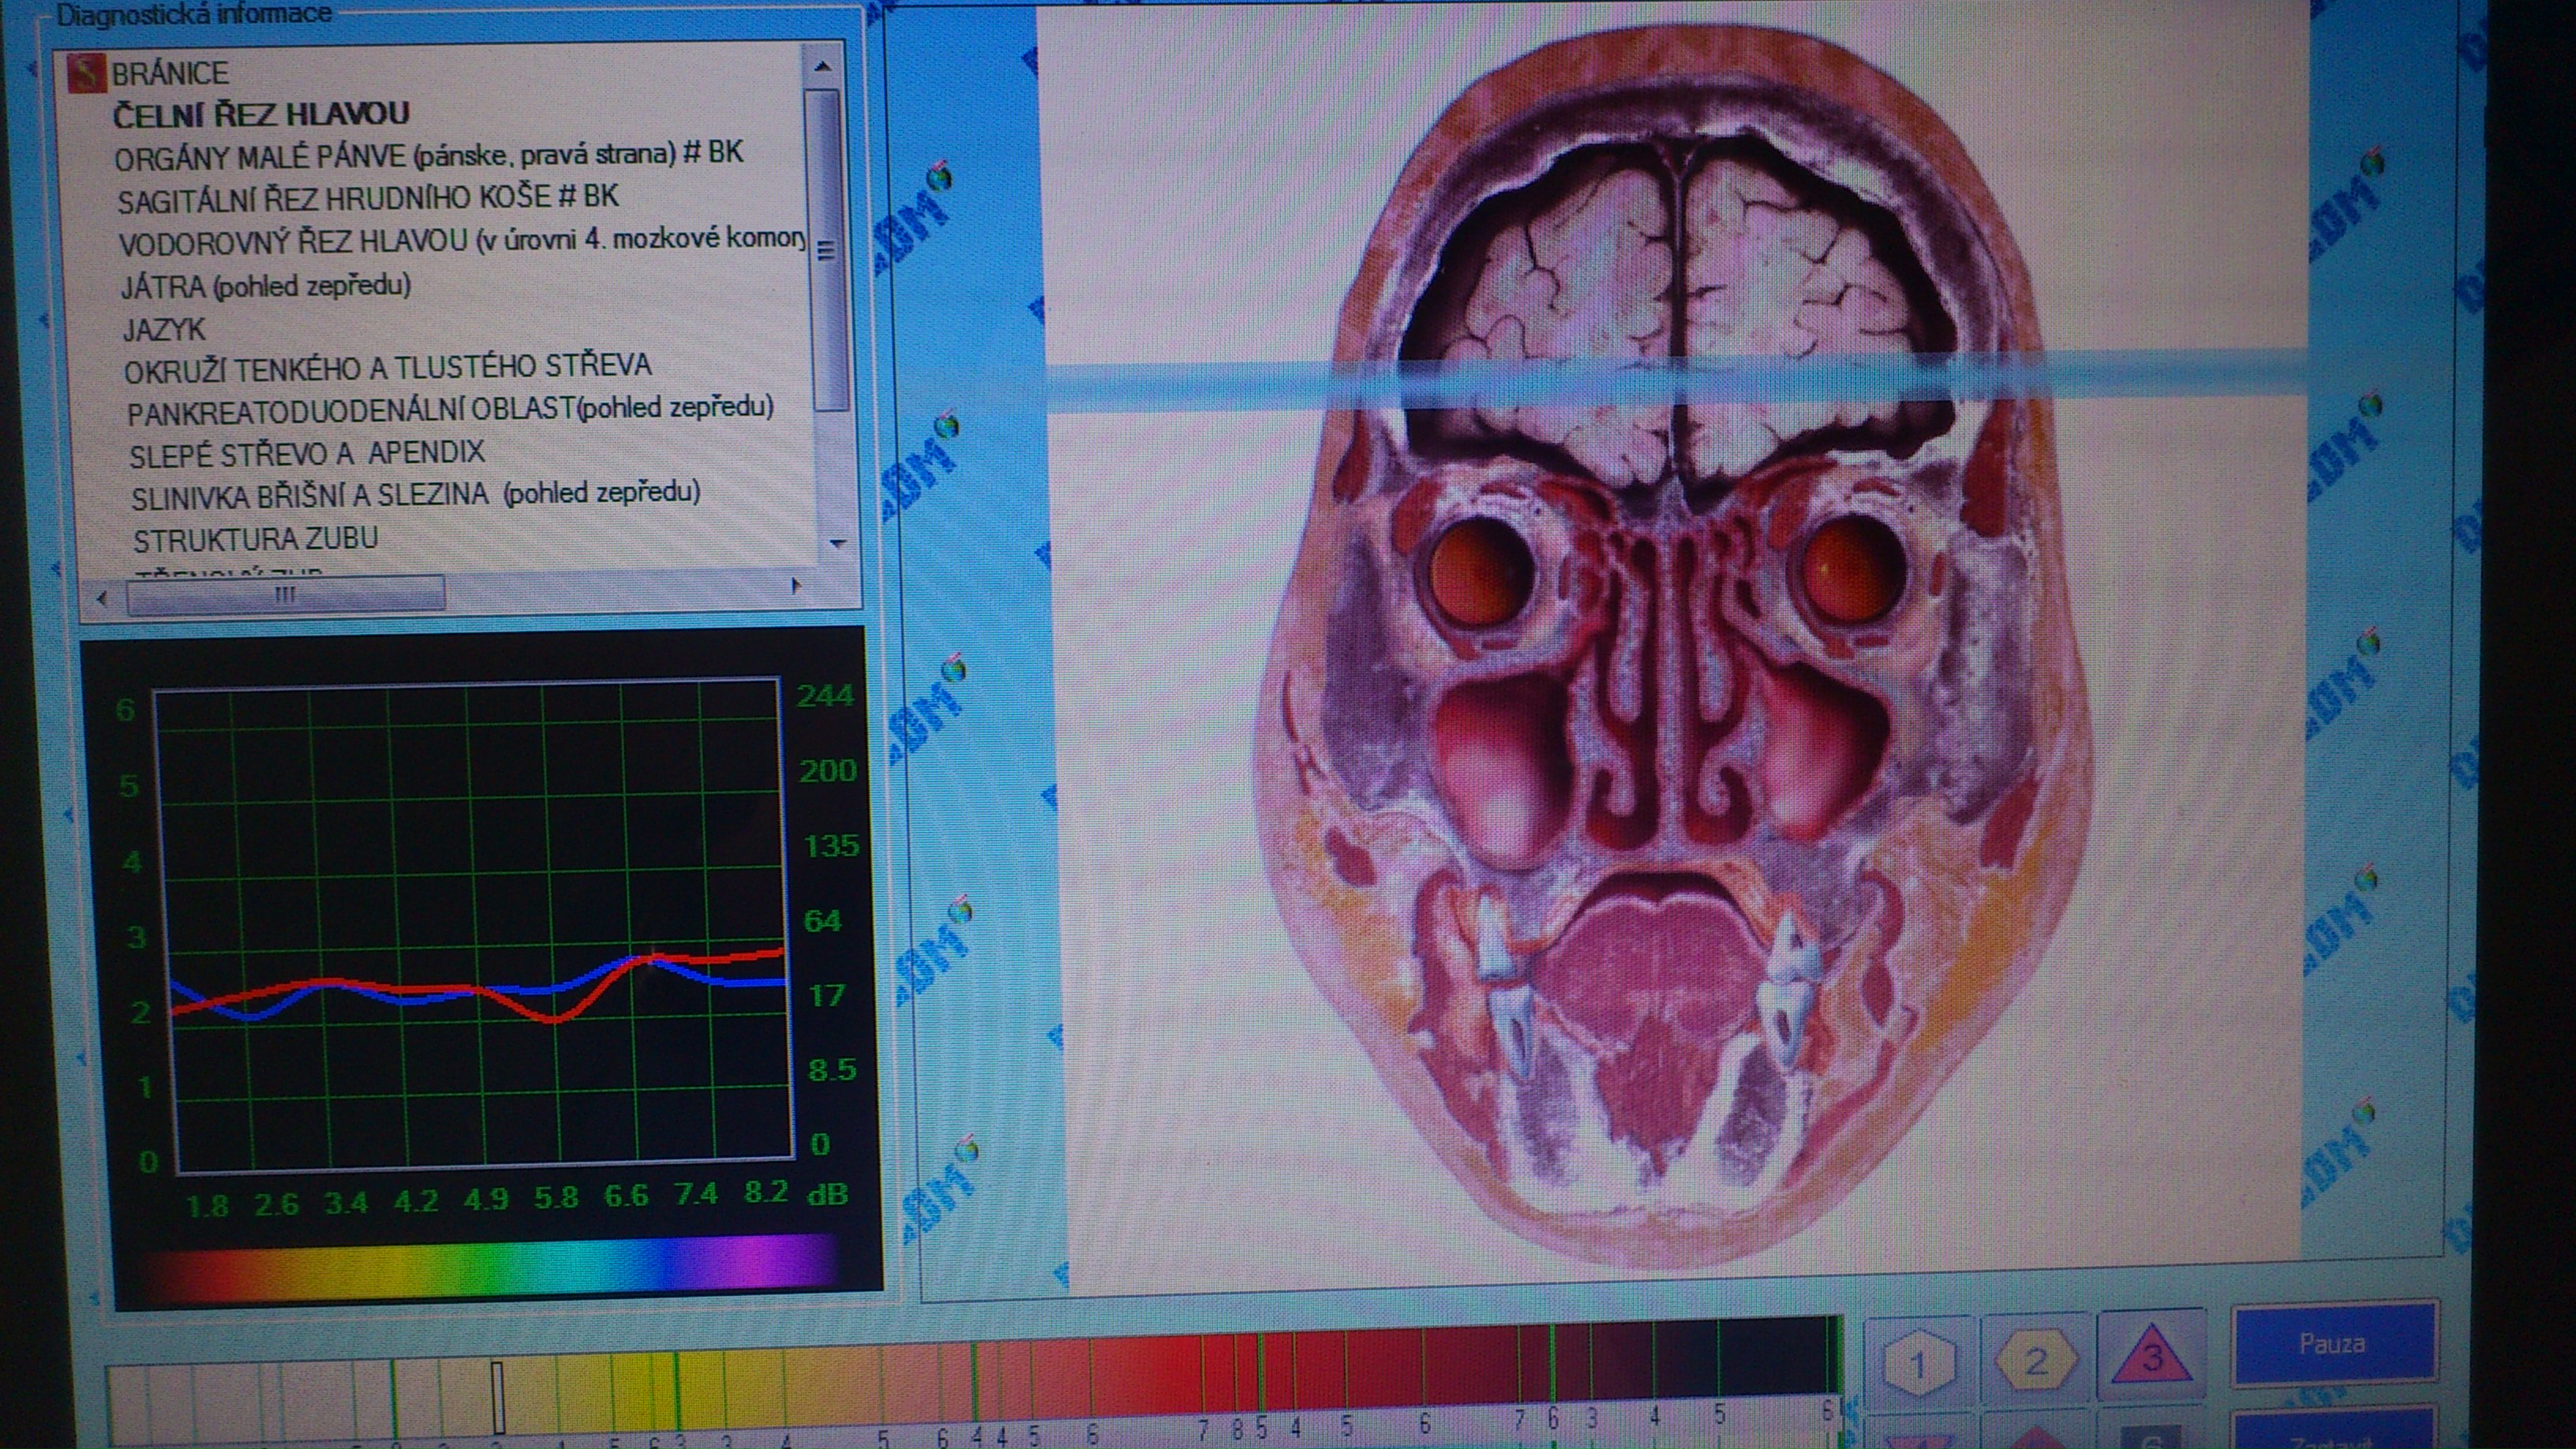The width and height of the screenshot is (2576, 1449).
Task: Click the horizontal scrollbar right arrow
Action: tap(796, 585)
